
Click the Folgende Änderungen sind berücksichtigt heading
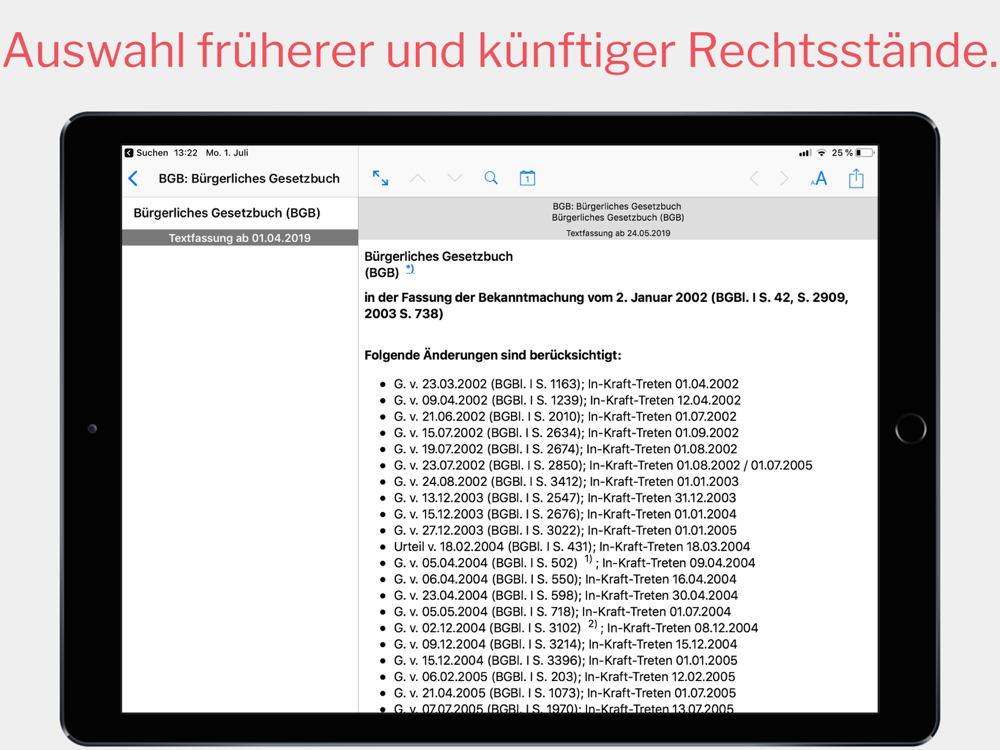click(x=492, y=355)
